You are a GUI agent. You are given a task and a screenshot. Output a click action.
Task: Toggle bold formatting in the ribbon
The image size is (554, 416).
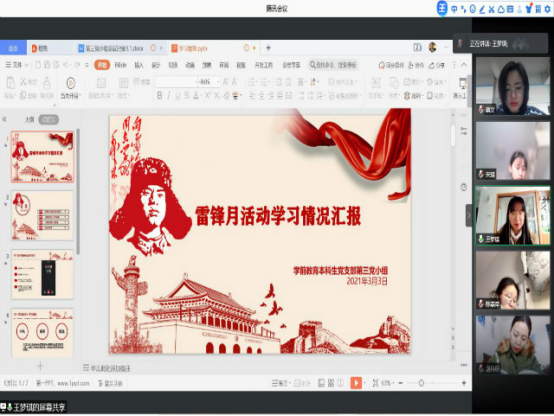coord(160,95)
